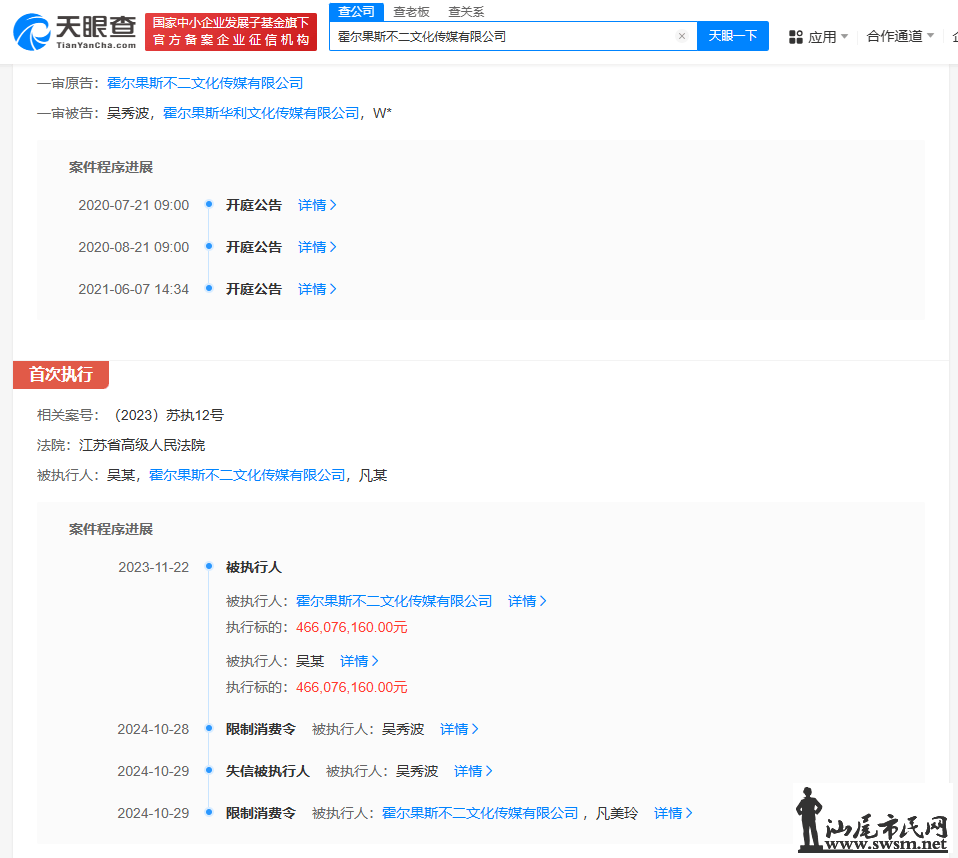The image size is (958, 858).
Task: Clear the search box with the X icon
Action: (x=682, y=36)
